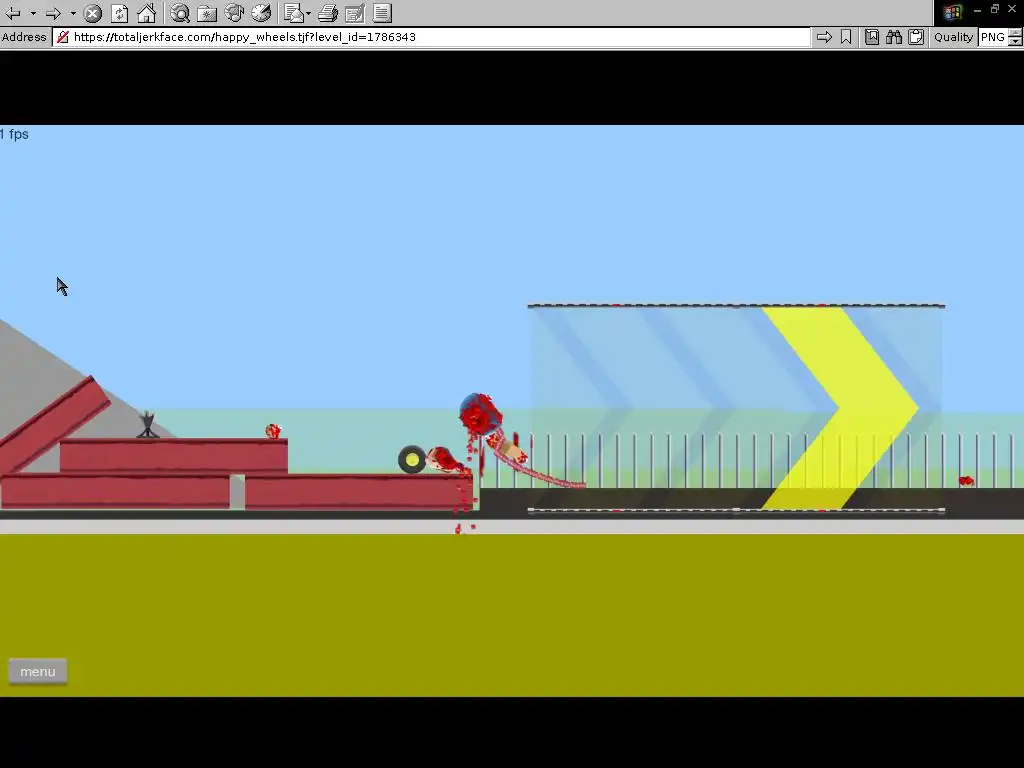The image size is (1024, 768).
Task: Expand the mail icon dropdown arrow
Action: [308, 13]
